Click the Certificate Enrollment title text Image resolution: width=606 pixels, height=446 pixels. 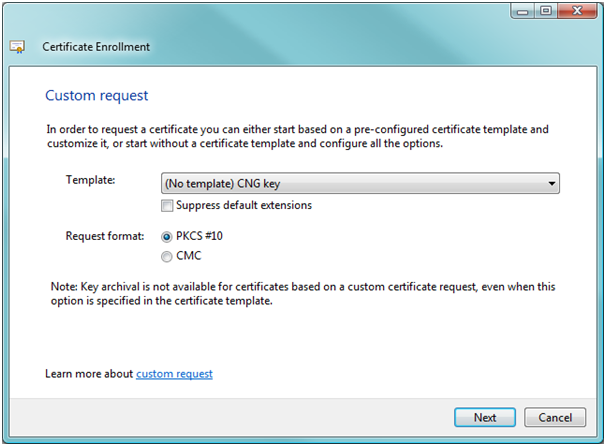click(x=96, y=47)
